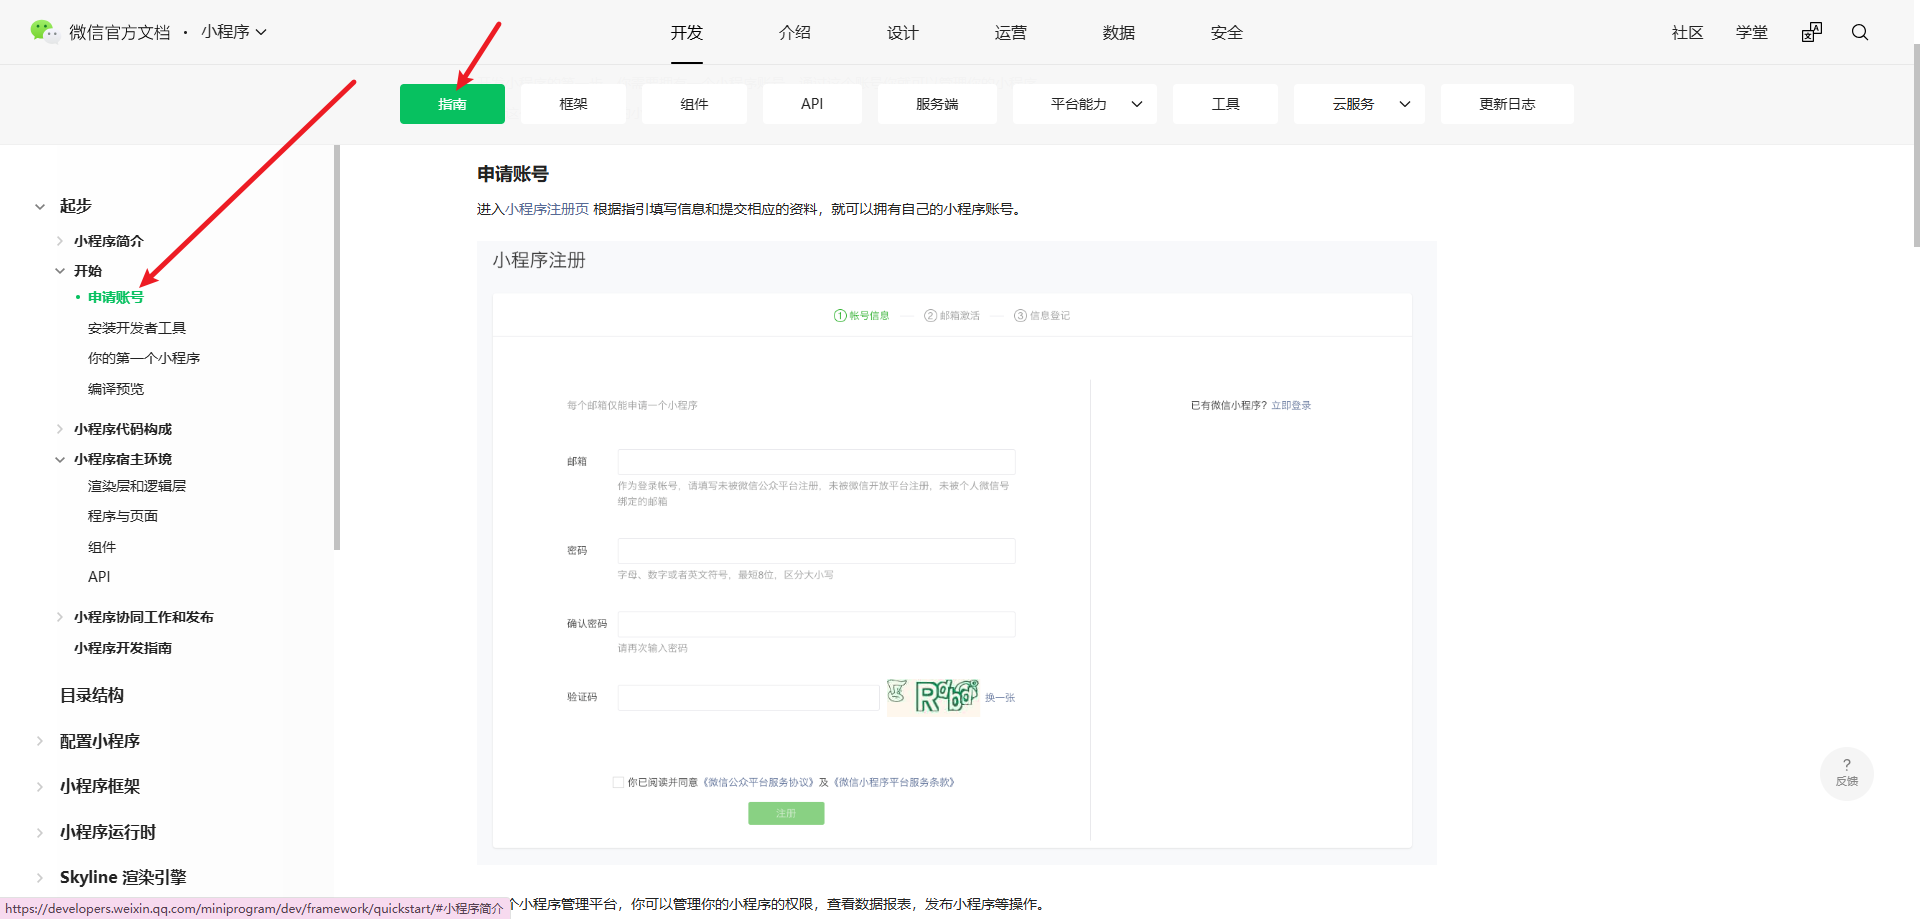Switch to the 安全 top tab
The width and height of the screenshot is (1920, 919).
coord(1227,33)
